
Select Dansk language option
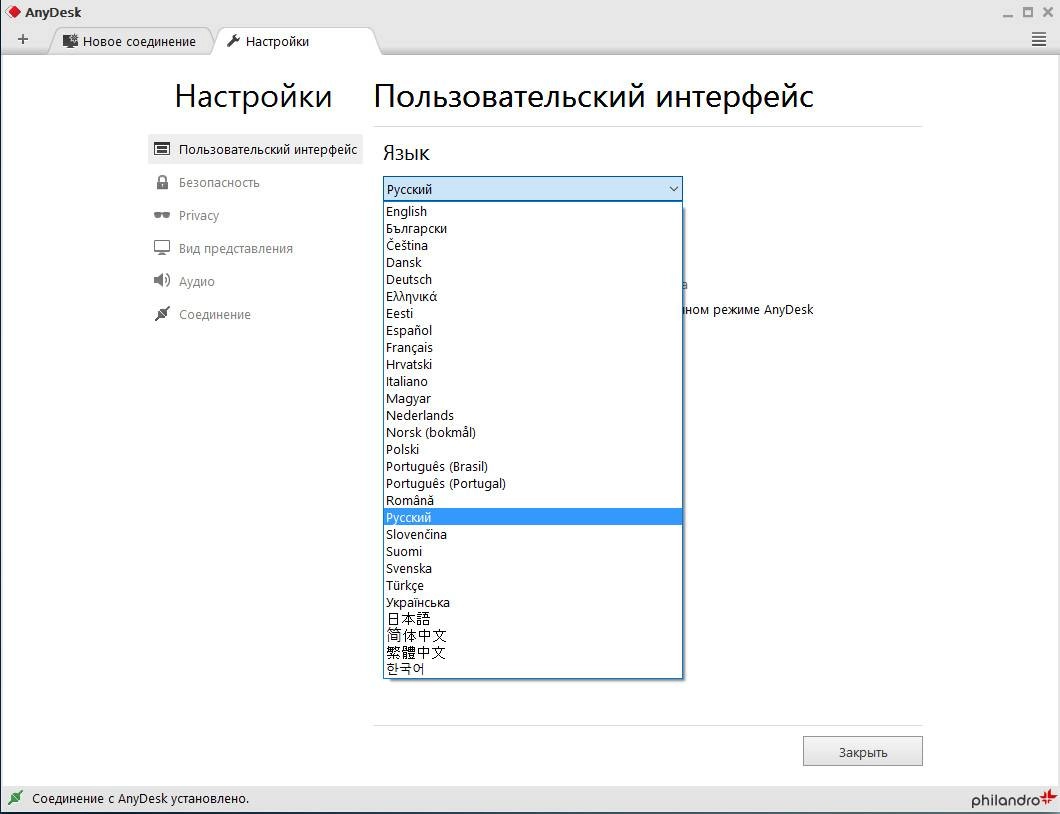click(x=533, y=262)
